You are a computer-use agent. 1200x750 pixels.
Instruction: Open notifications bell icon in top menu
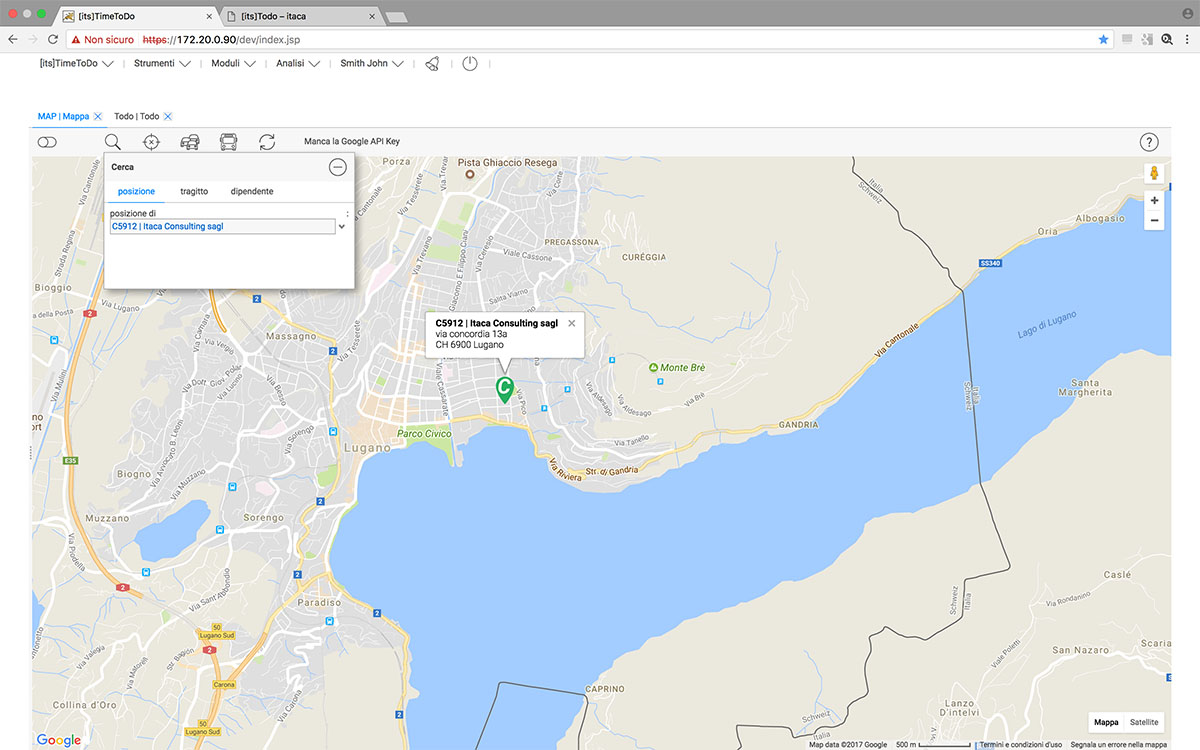pyautogui.click(x=432, y=63)
